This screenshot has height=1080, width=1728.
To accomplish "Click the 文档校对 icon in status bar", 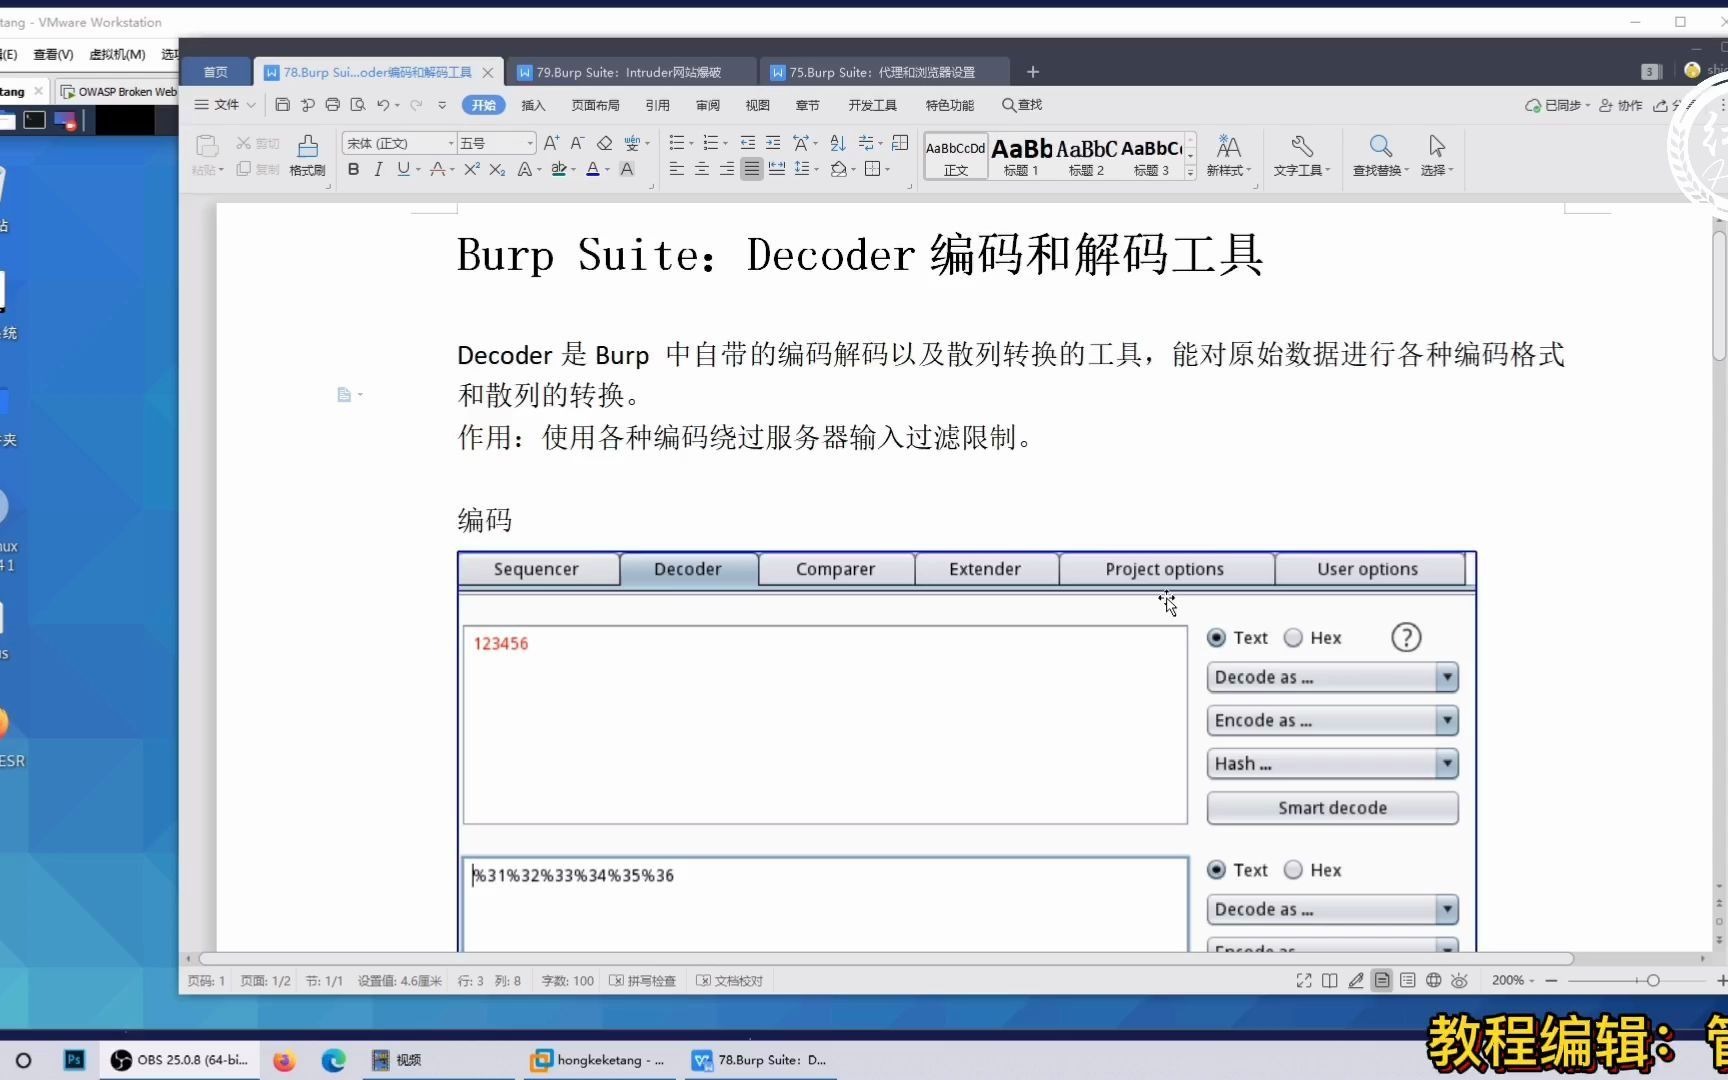I will coord(729,981).
